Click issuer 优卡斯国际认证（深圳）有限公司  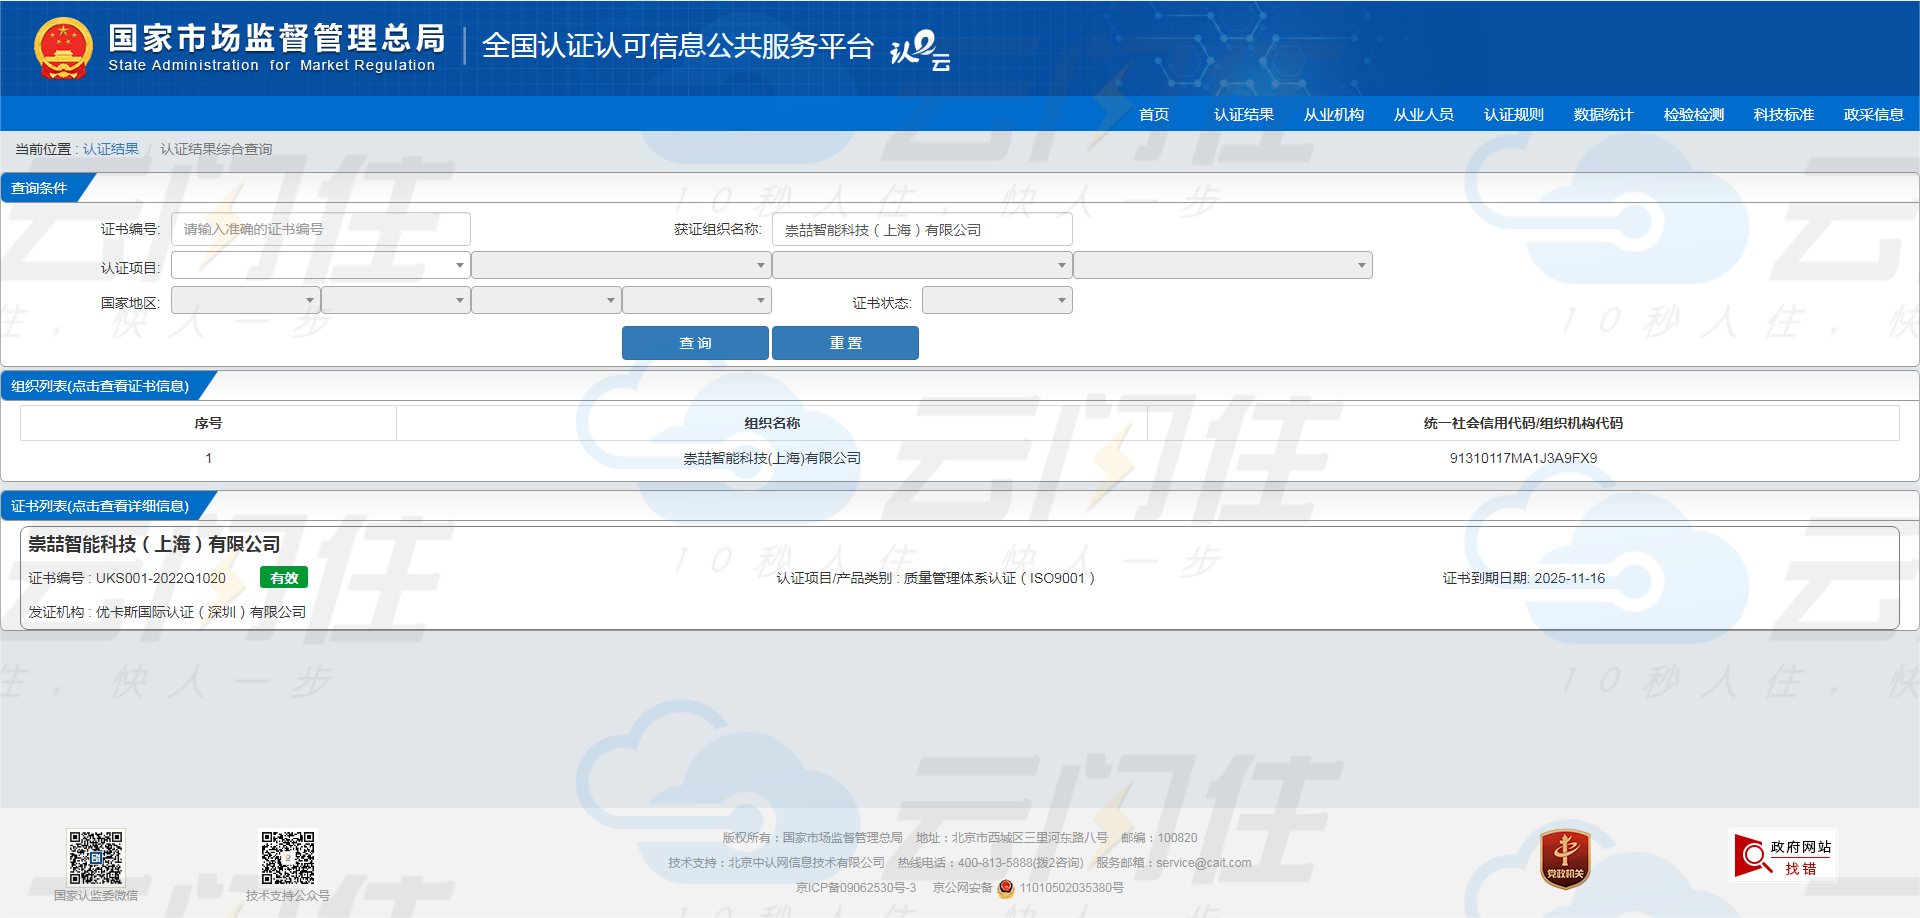(201, 612)
